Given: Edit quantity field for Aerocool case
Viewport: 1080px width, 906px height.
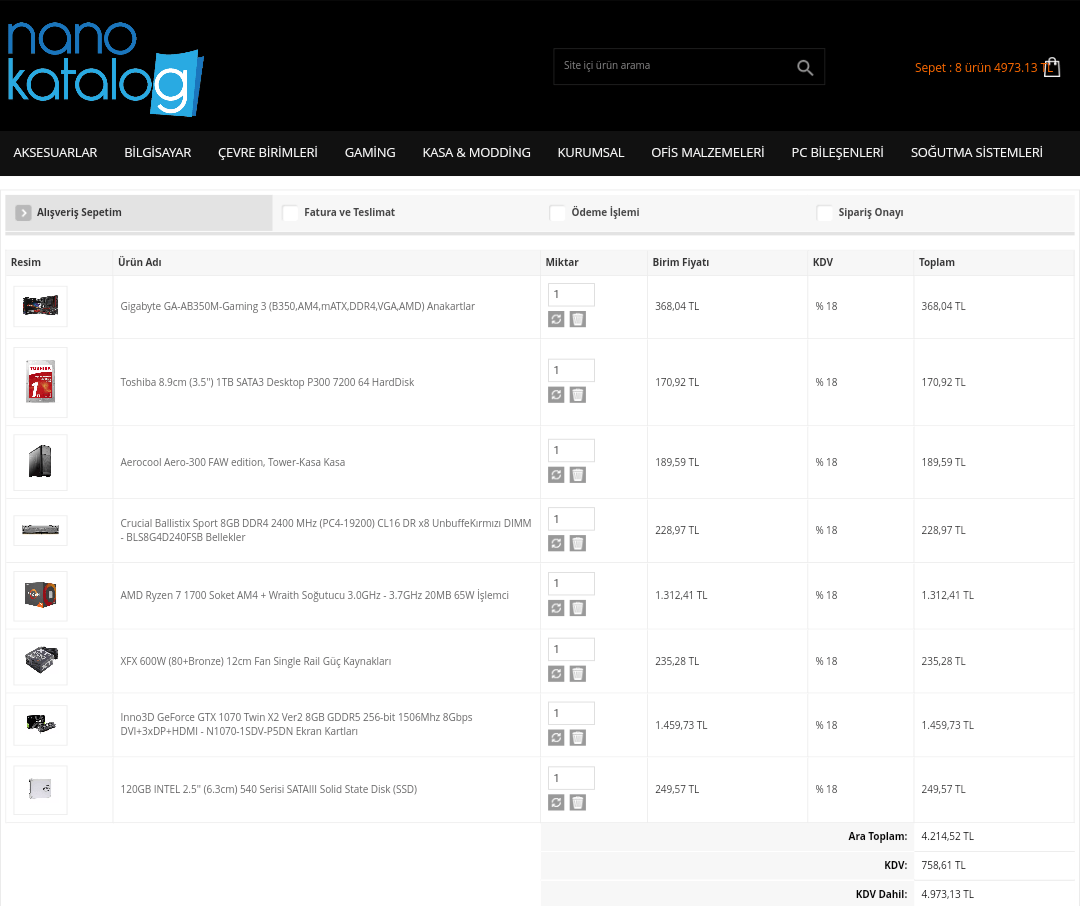Looking at the screenshot, I should (x=571, y=450).
